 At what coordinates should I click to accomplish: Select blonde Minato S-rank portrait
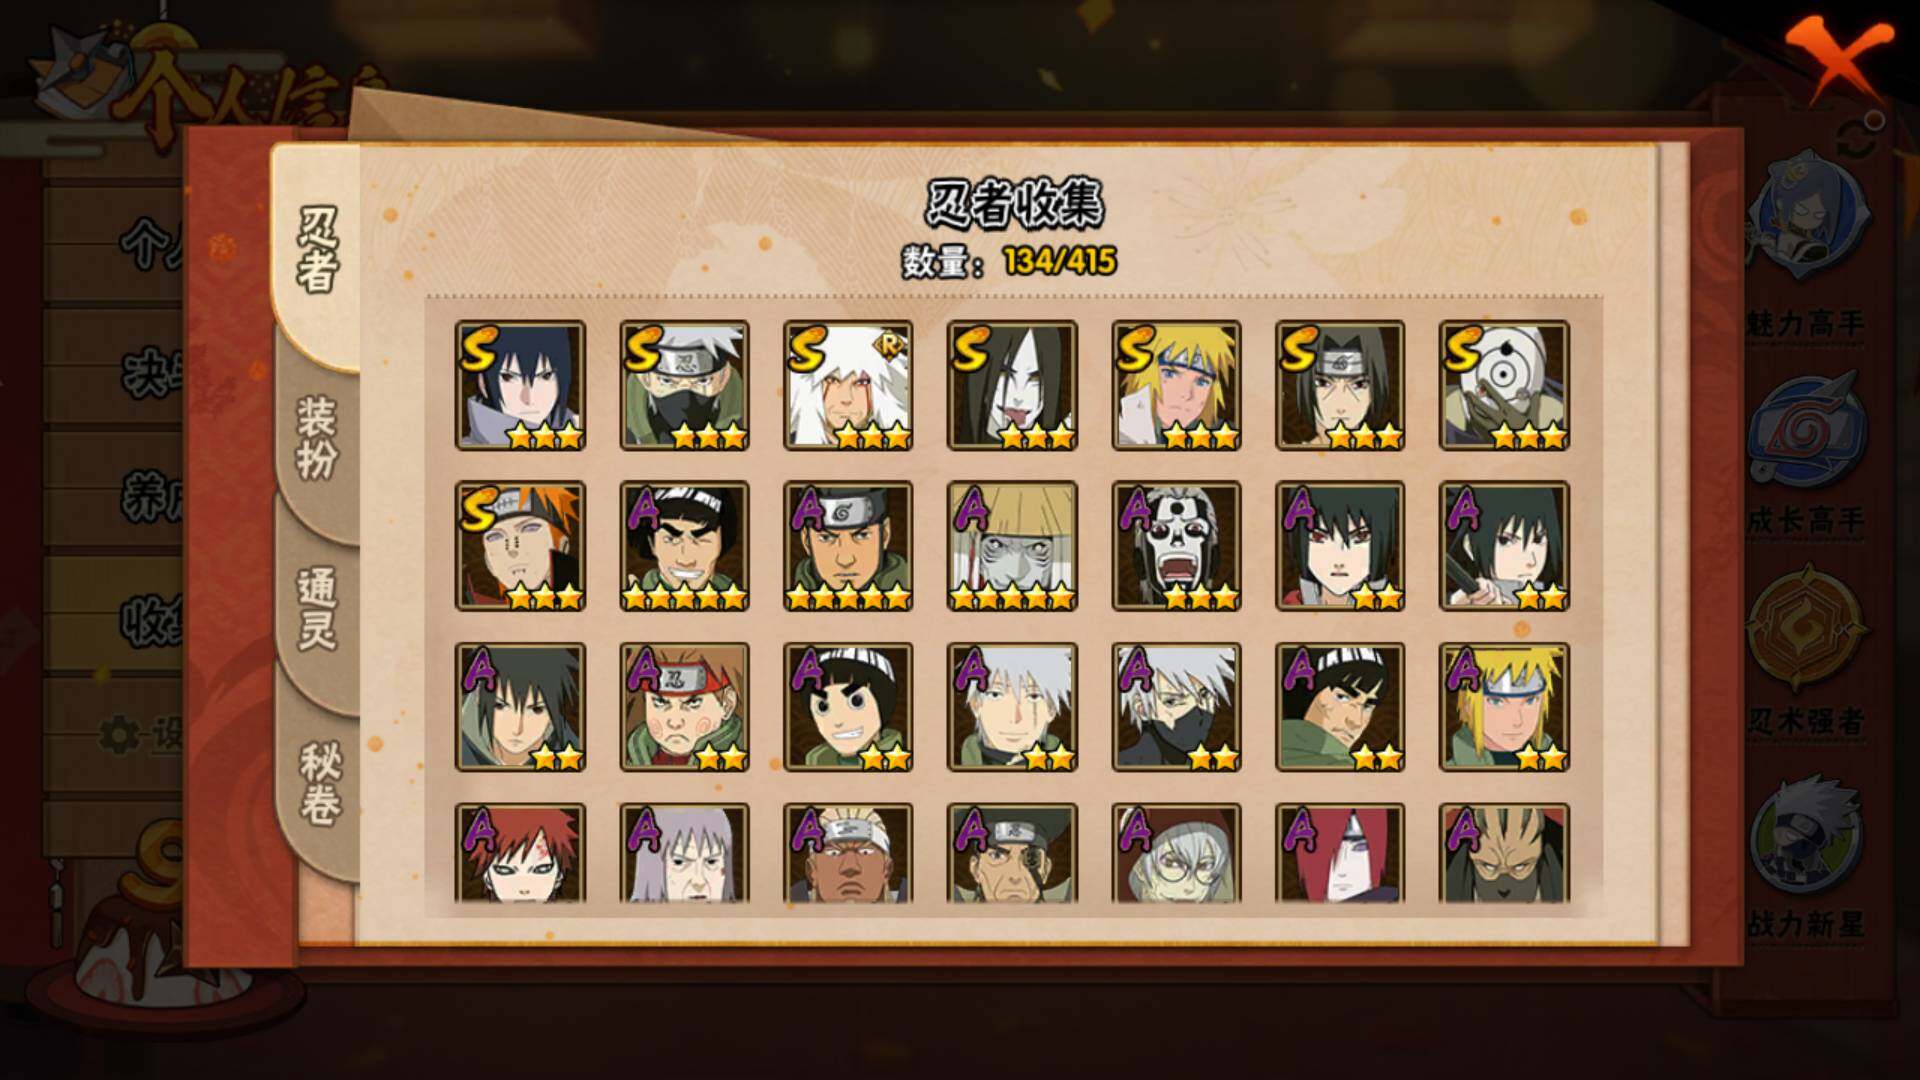[1176, 385]
